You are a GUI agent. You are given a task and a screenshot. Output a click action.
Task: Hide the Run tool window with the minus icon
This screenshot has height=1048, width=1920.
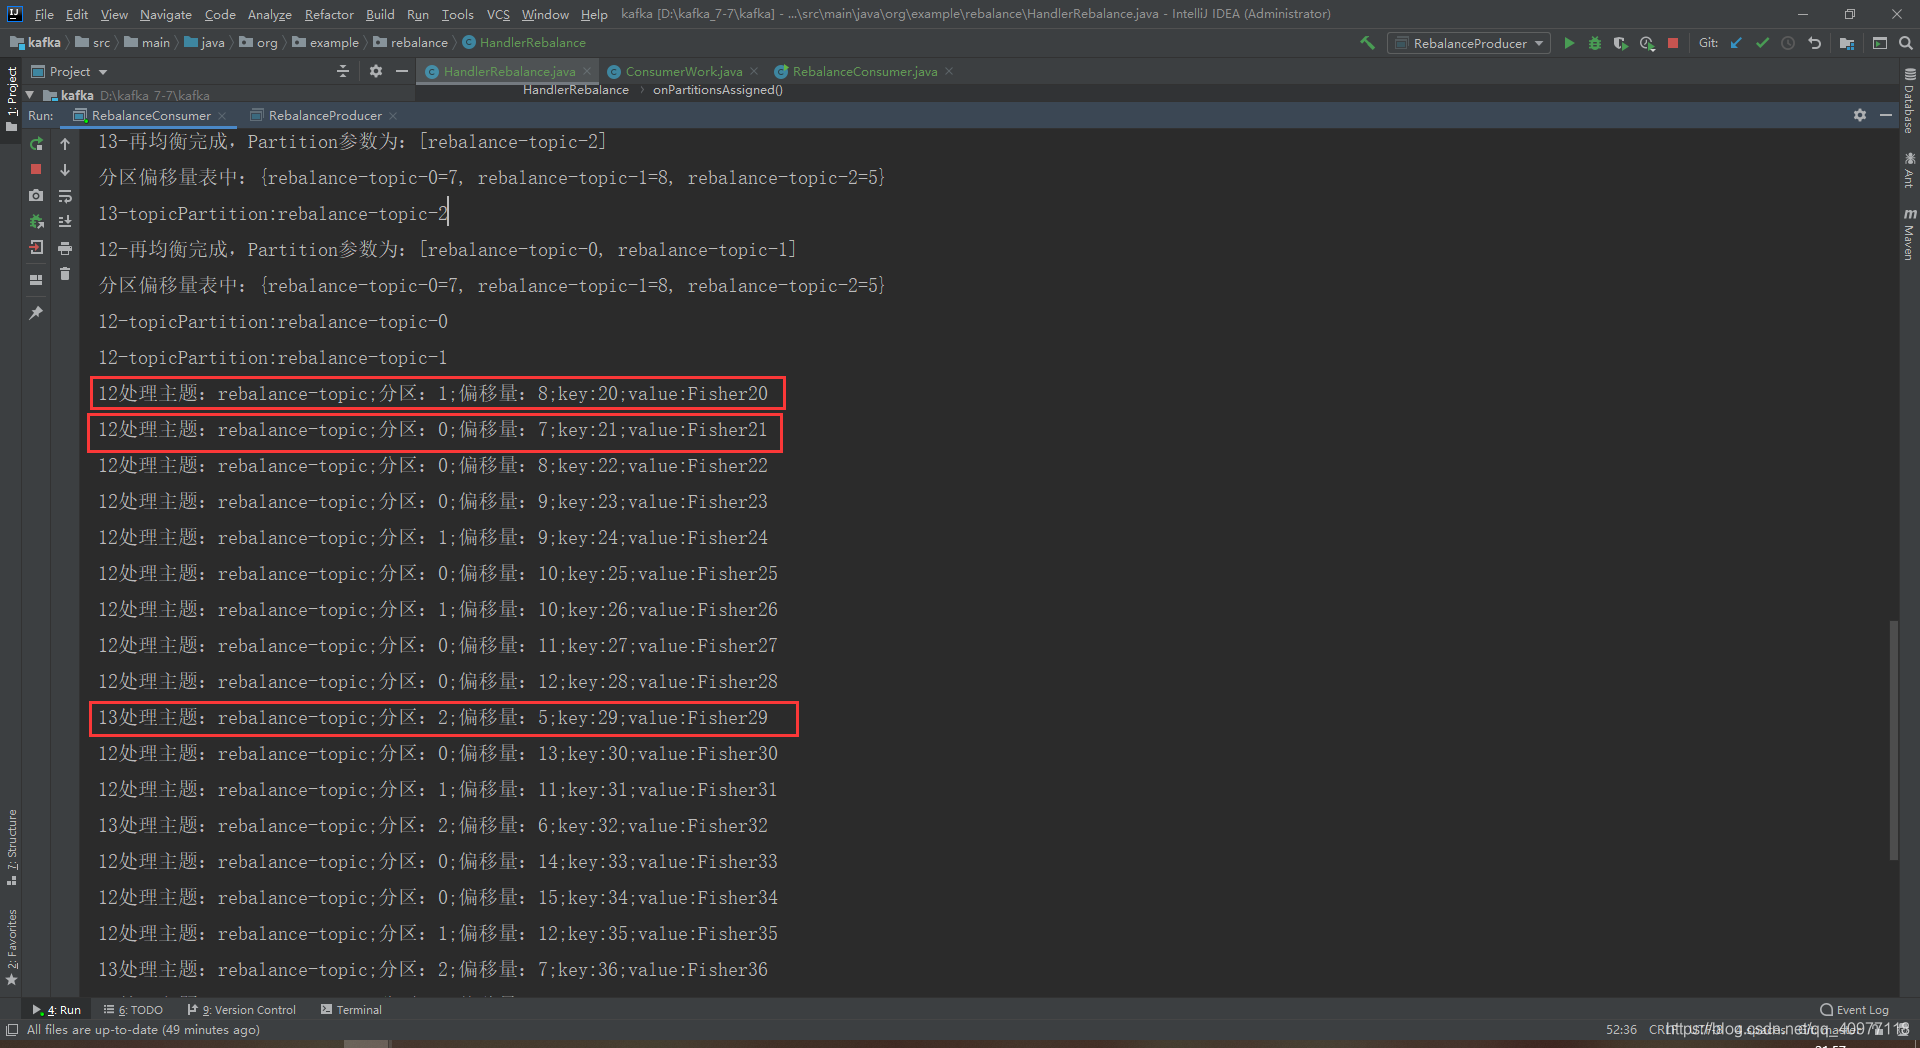click(1886, 115)
